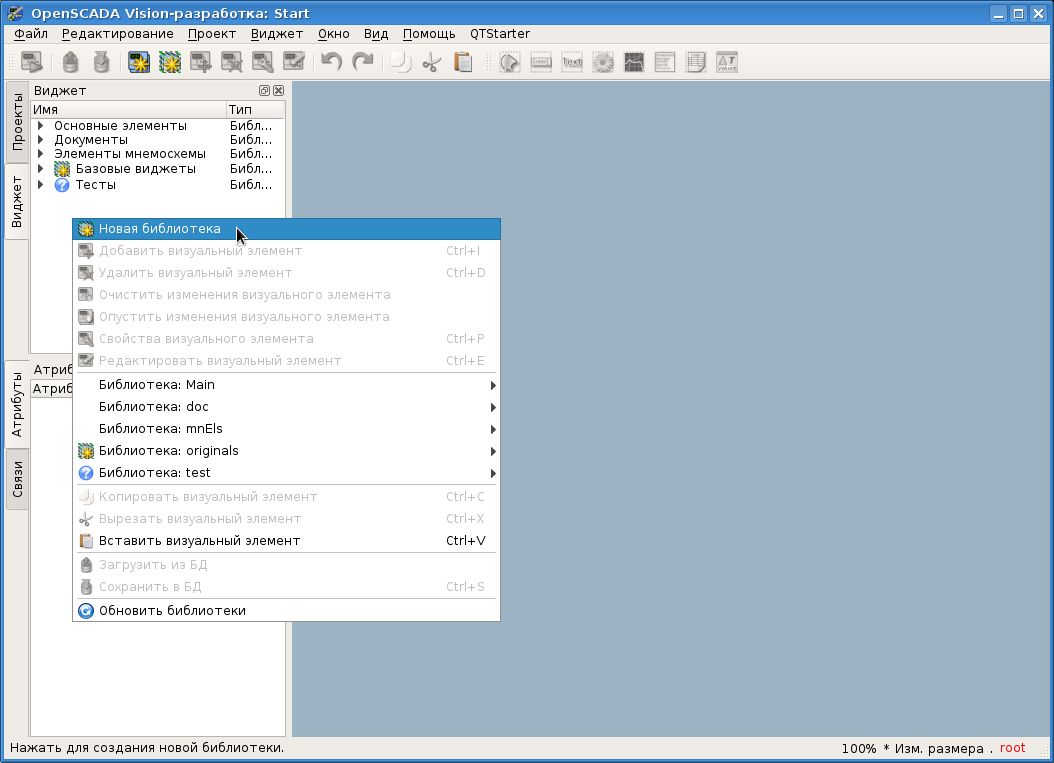Open the Библиотека: doc submenu
1054x763 pixels.
tap(286, 407)
